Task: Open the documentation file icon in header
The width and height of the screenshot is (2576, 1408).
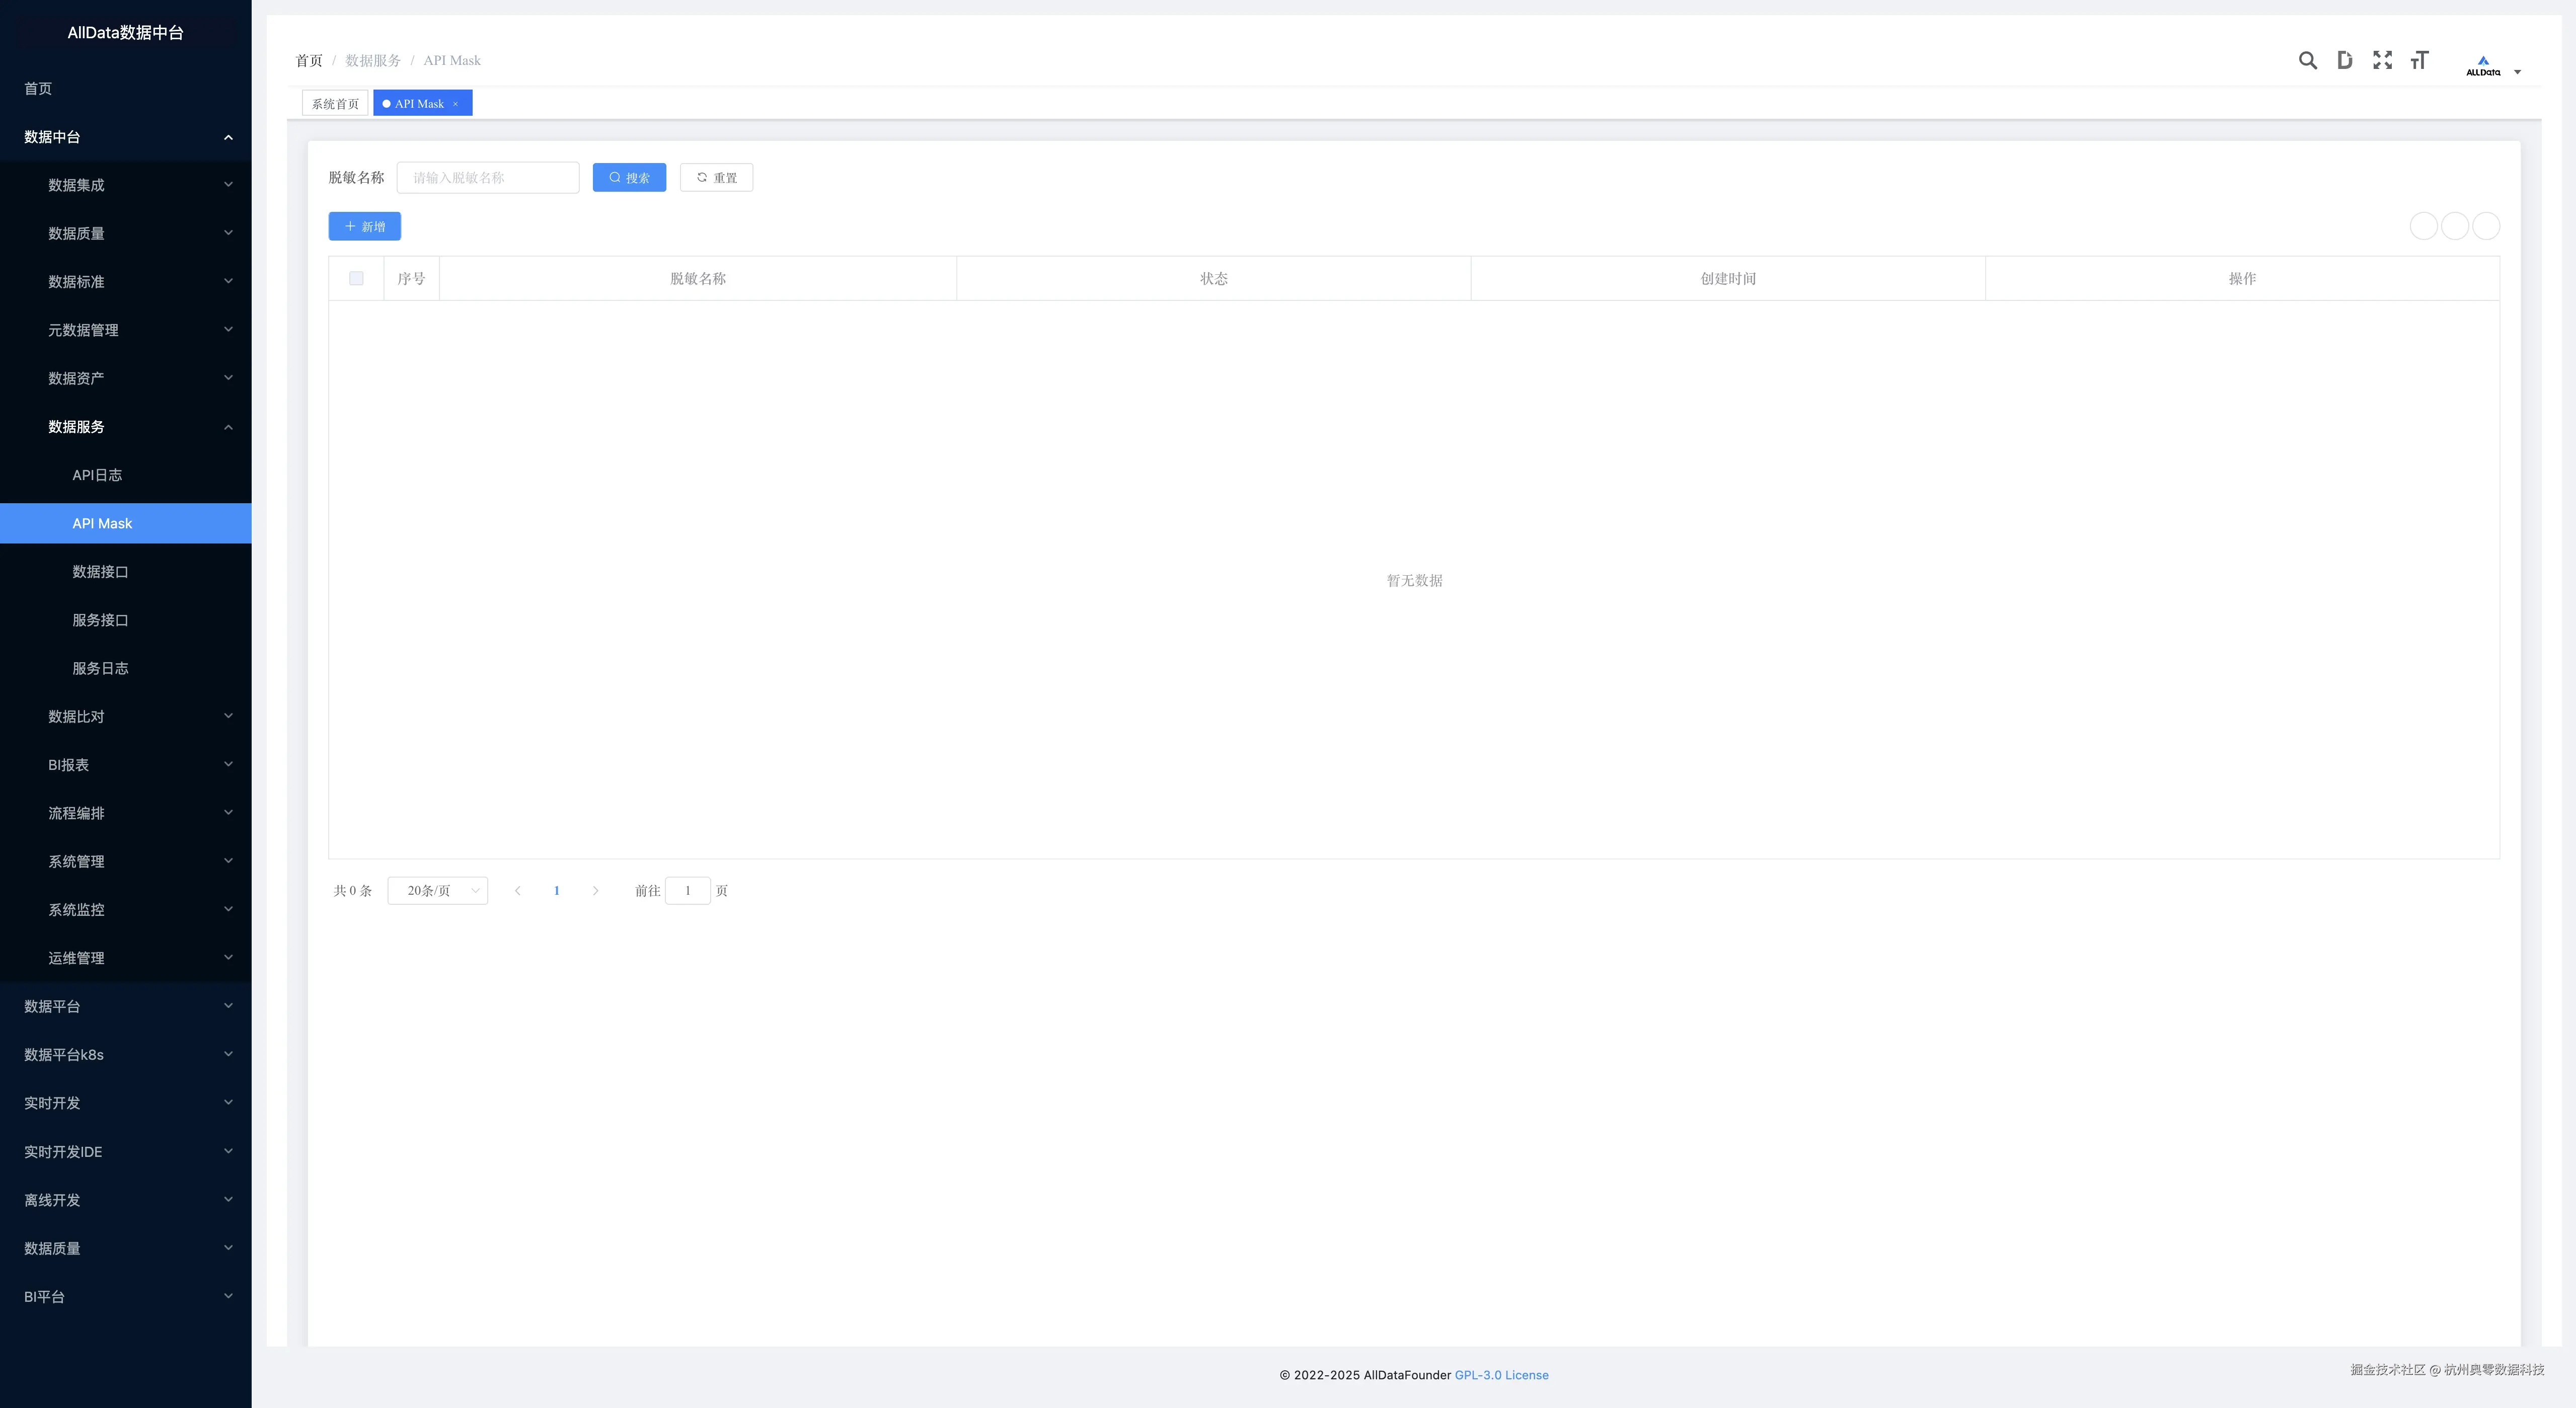Action: pos(2344,60)
